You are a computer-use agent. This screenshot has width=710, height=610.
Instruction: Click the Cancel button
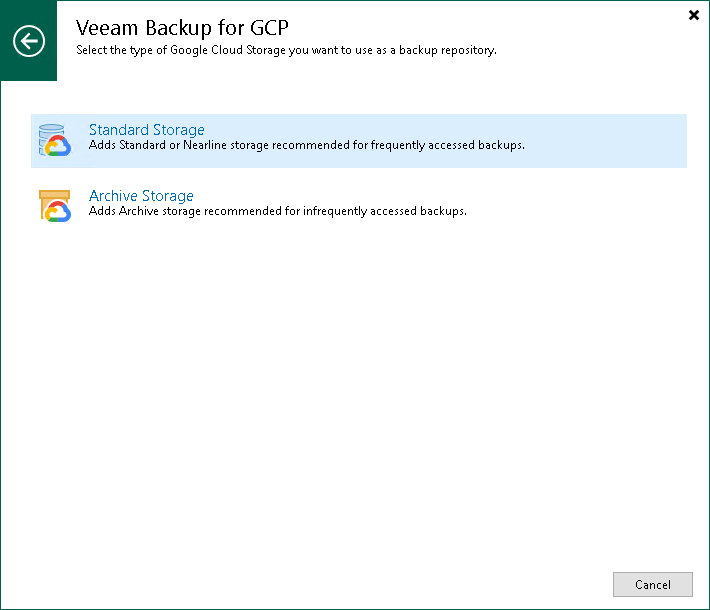652,585
